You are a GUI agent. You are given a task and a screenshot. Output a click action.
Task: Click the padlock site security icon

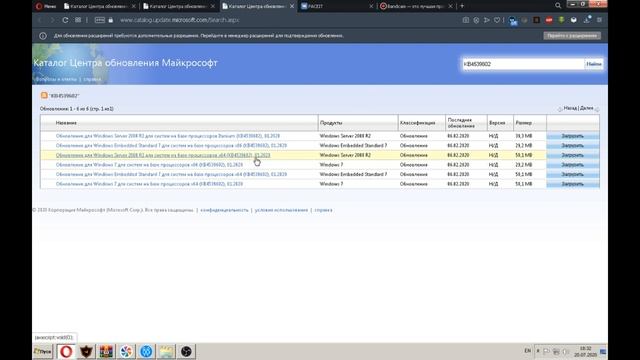tap(111, 20)
